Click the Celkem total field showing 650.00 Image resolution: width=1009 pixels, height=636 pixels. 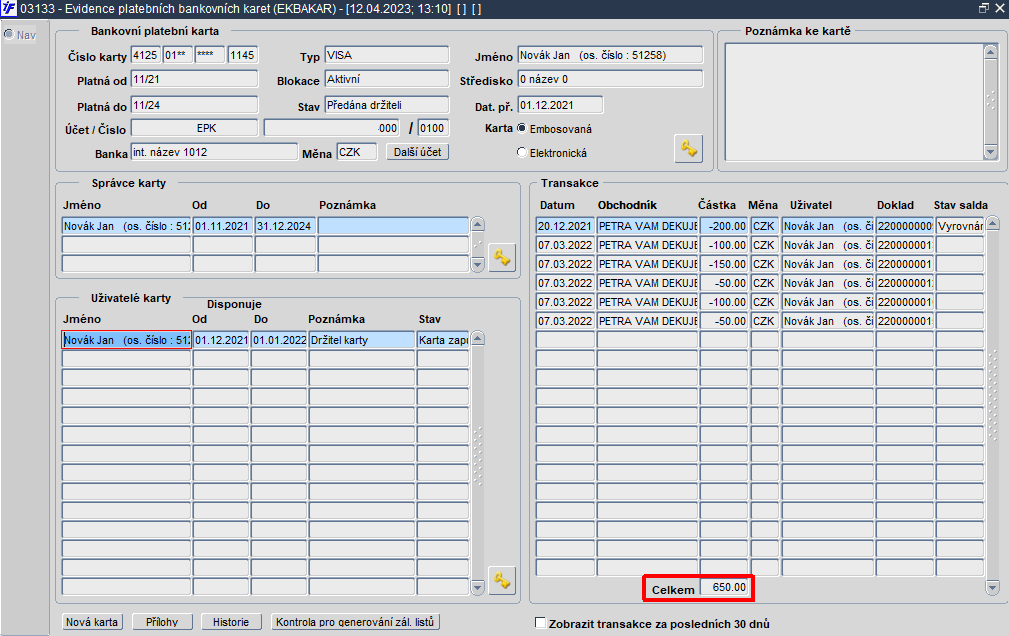724,587
